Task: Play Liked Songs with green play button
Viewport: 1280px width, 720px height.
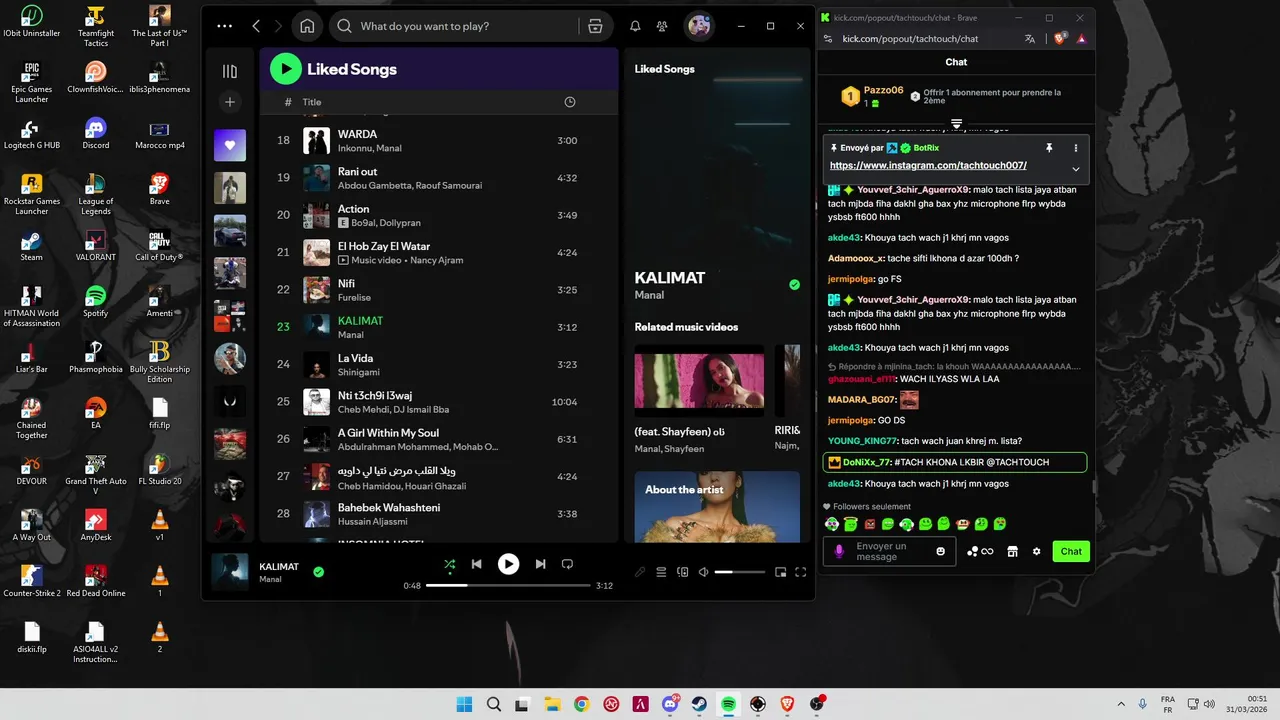Action: coord(286,69)
